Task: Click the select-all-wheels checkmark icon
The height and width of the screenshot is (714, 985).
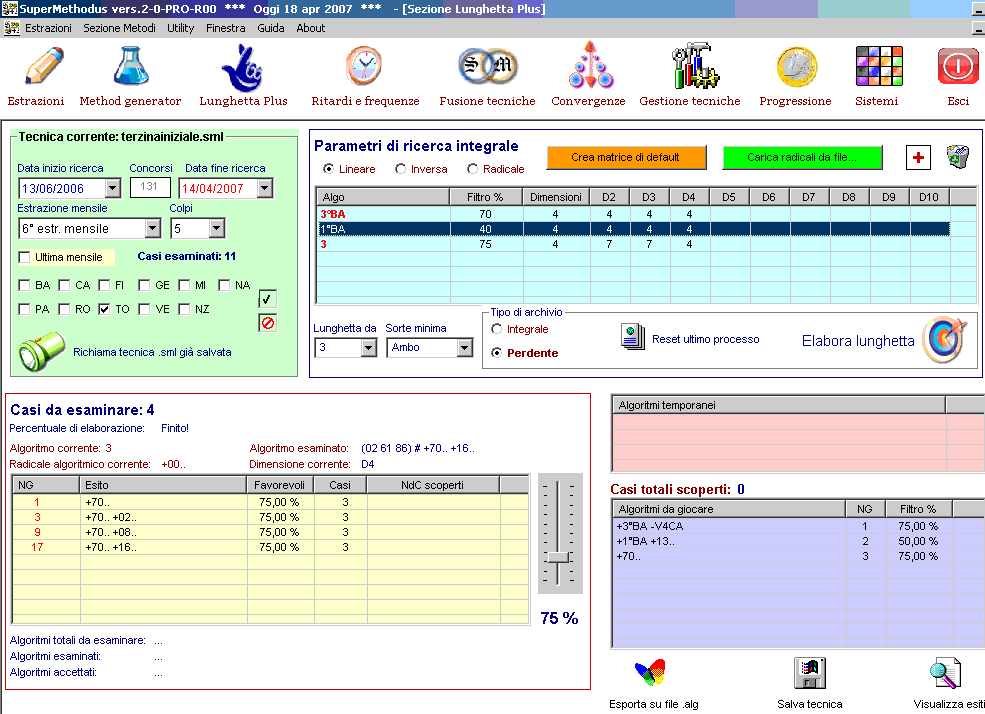Action: click(x=268, y=300)
